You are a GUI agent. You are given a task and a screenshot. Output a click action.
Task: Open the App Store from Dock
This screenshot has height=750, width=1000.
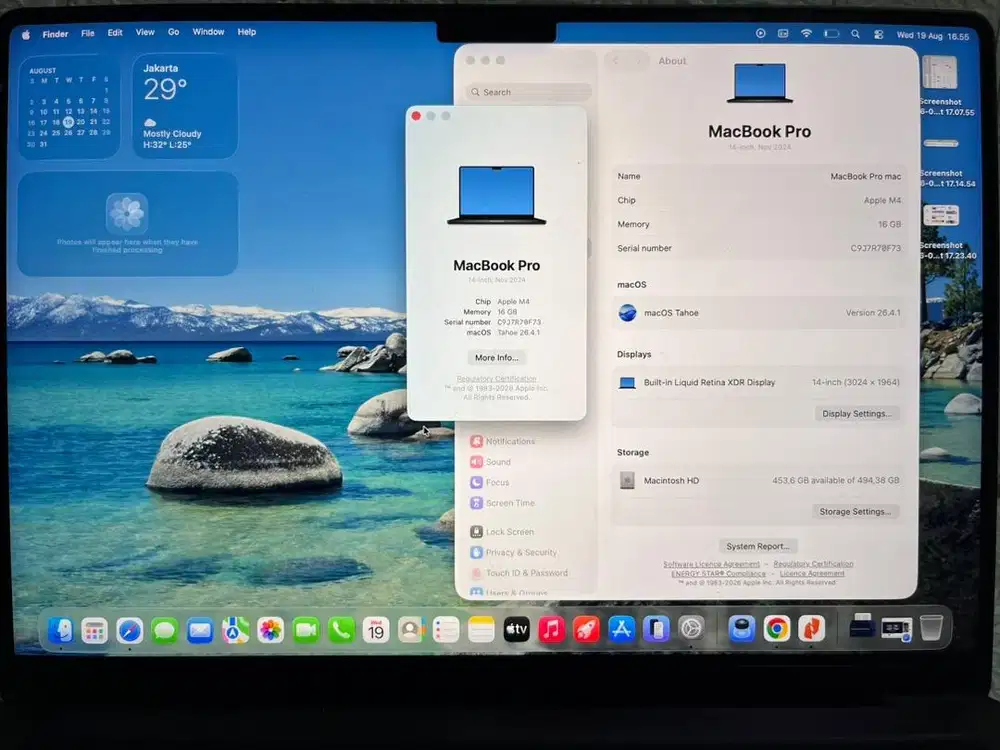(621, 629)
